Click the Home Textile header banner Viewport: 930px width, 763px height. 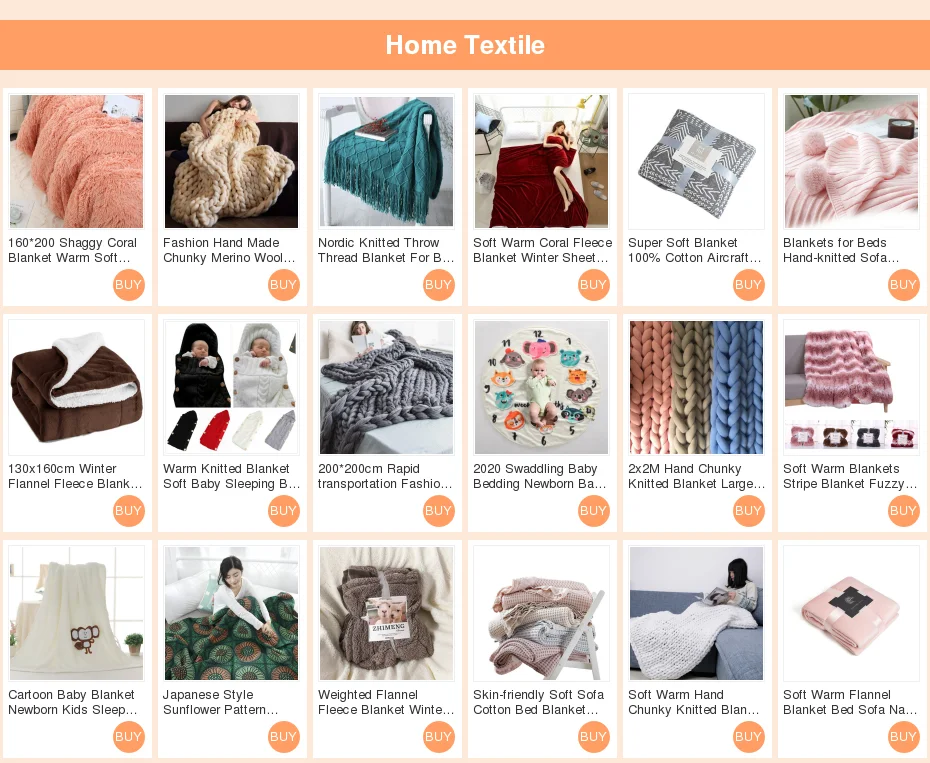pyautogui.click(x=465, y=45)
